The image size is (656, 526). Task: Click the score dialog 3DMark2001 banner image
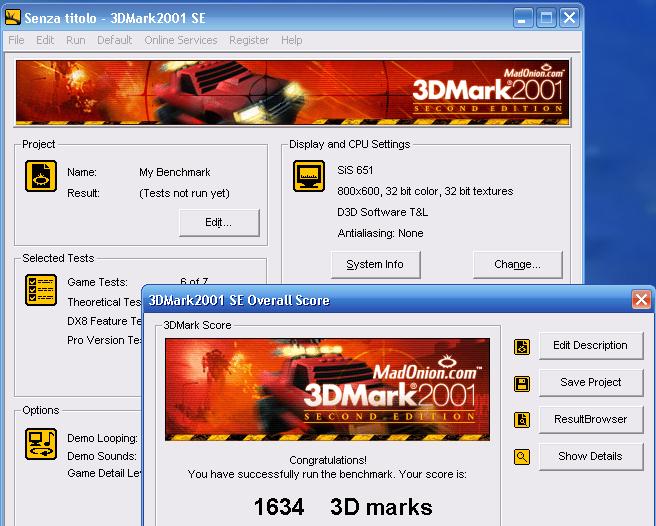coord(327,390)
